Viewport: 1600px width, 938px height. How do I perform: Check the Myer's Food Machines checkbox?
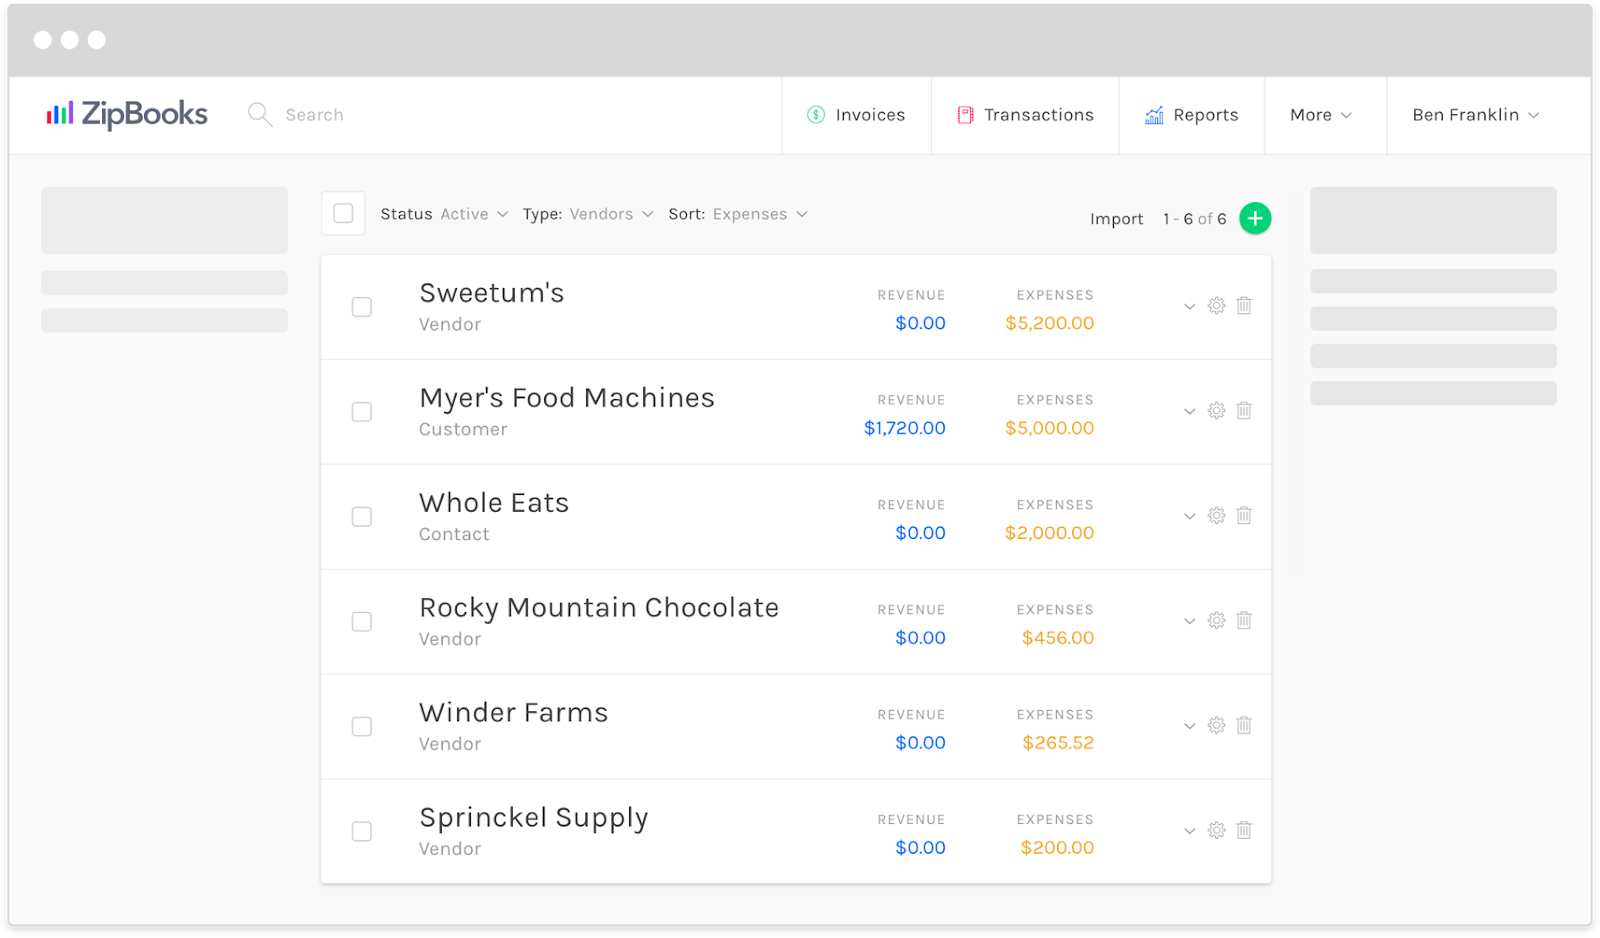pyautogui.click(x=362, y=412)
